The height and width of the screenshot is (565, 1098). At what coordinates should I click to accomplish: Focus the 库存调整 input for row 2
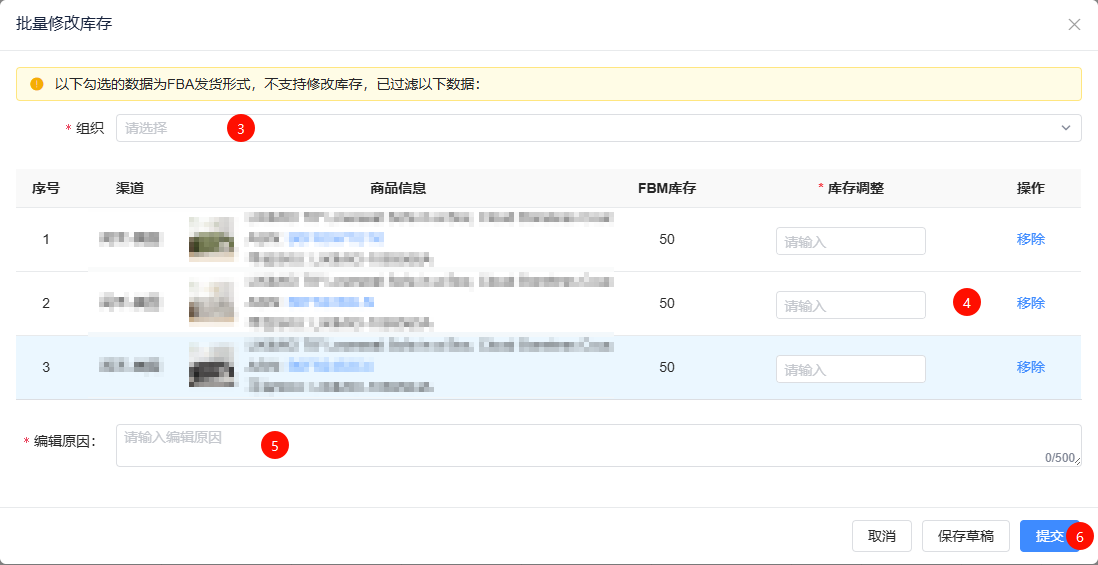850,305
